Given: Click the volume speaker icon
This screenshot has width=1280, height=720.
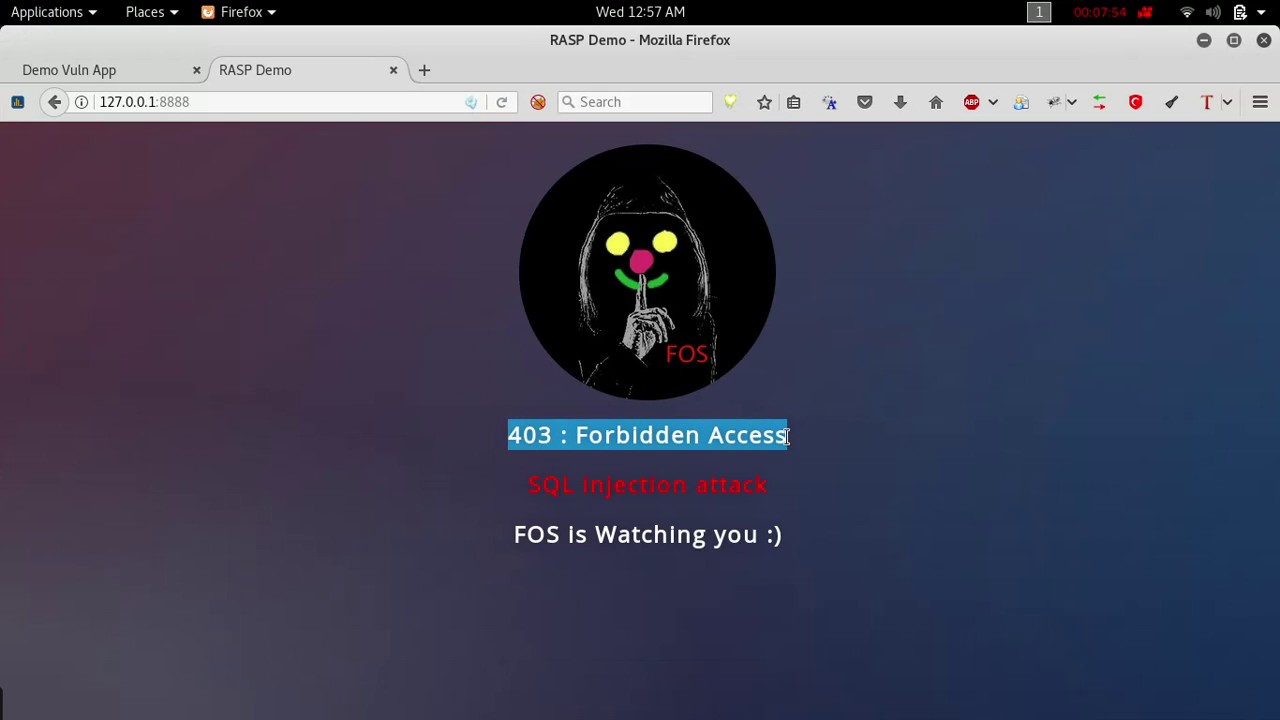Looking at the screenshot, I should [x=1213, y=12].
